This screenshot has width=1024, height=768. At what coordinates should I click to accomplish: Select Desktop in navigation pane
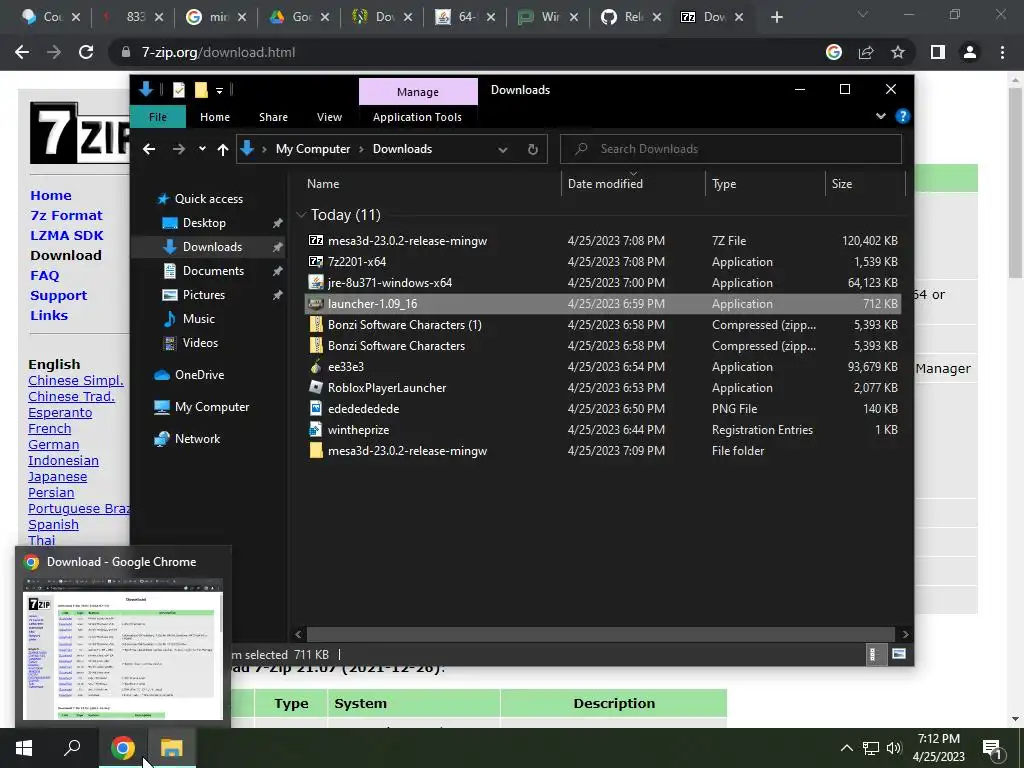tap(204, 223)
